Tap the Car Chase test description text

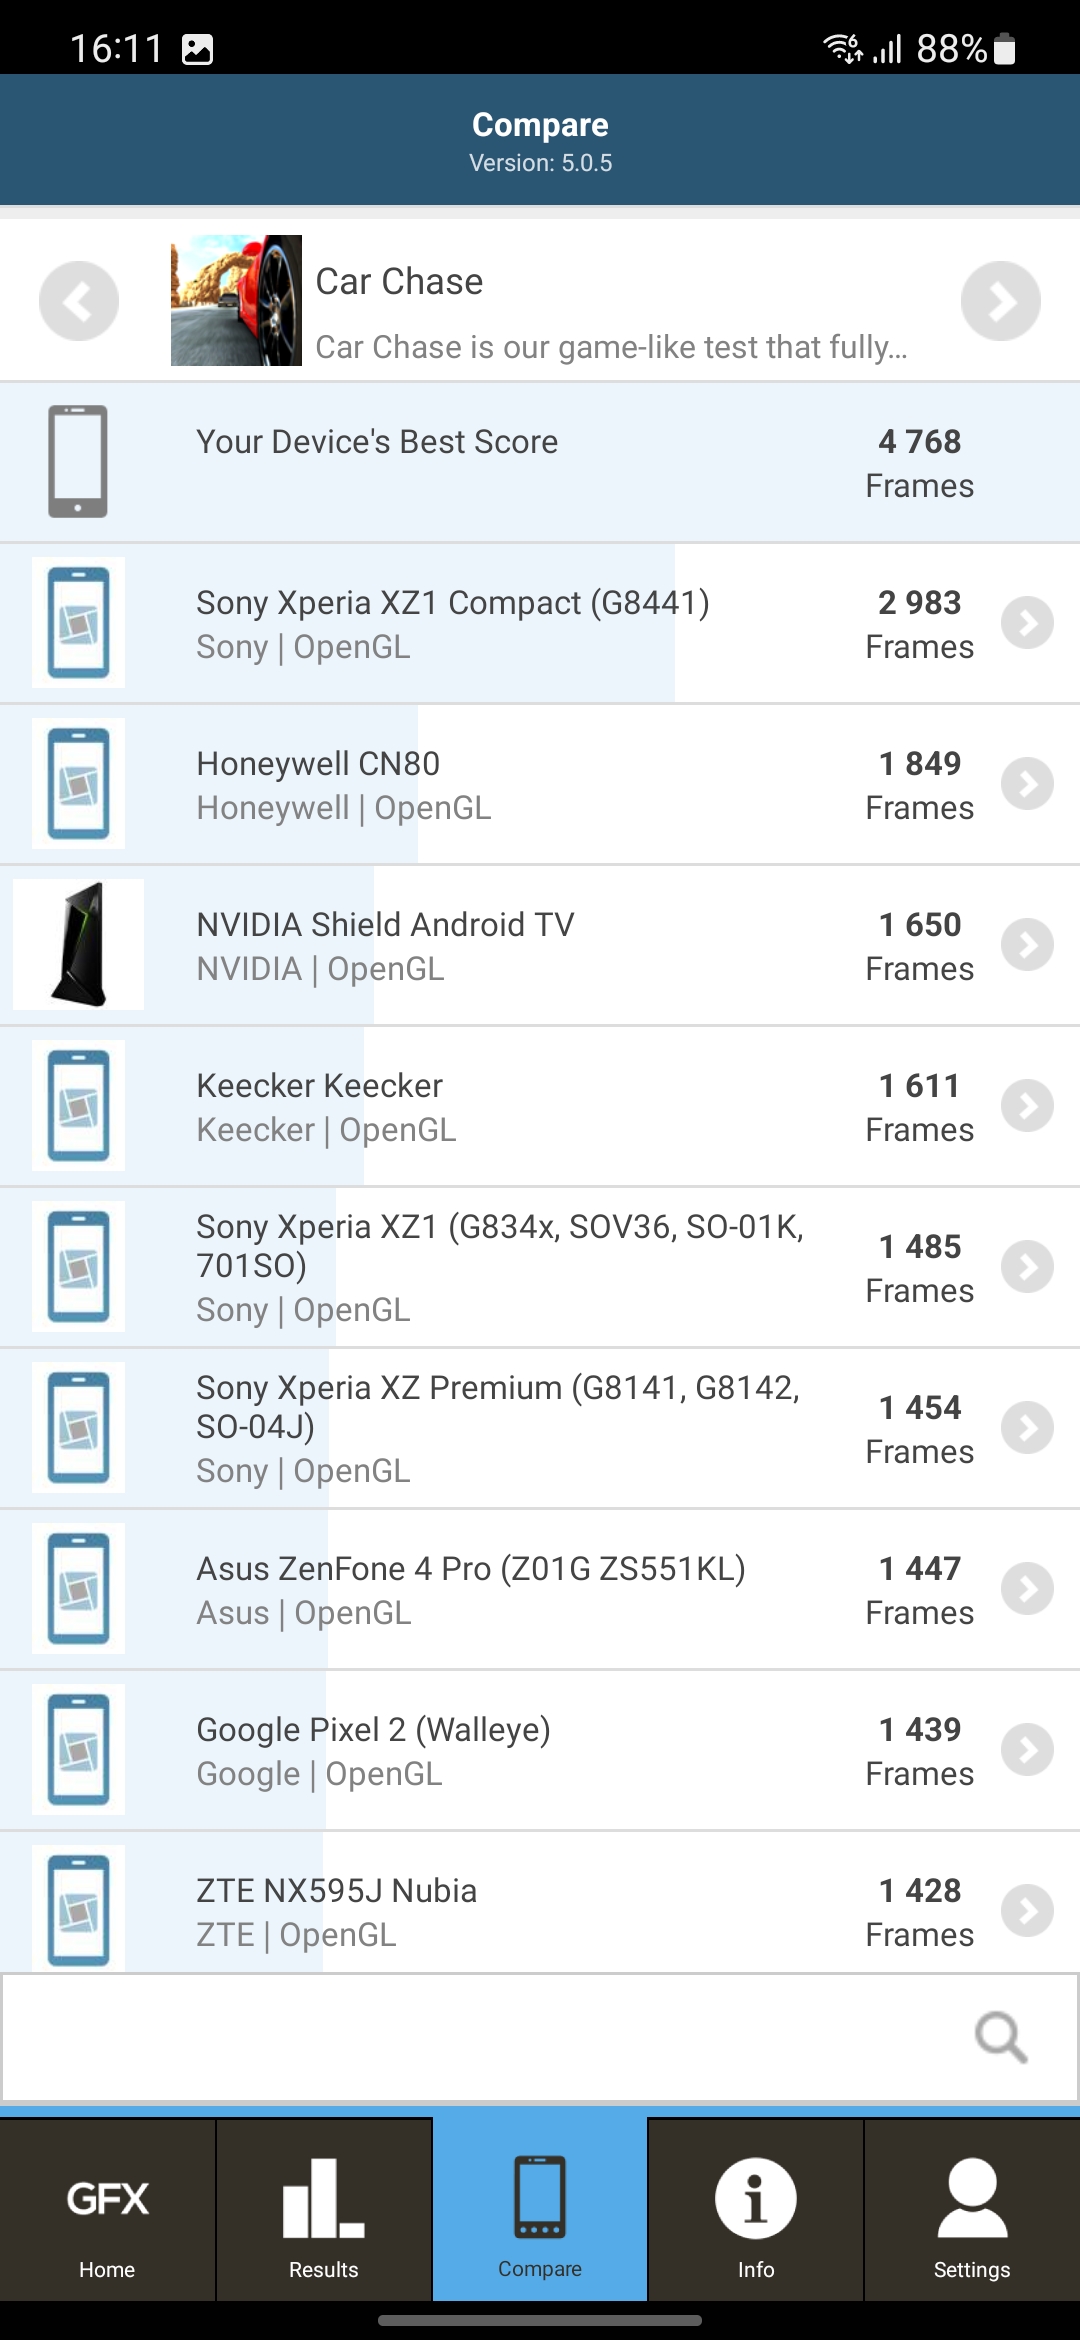tap(611, 347)
